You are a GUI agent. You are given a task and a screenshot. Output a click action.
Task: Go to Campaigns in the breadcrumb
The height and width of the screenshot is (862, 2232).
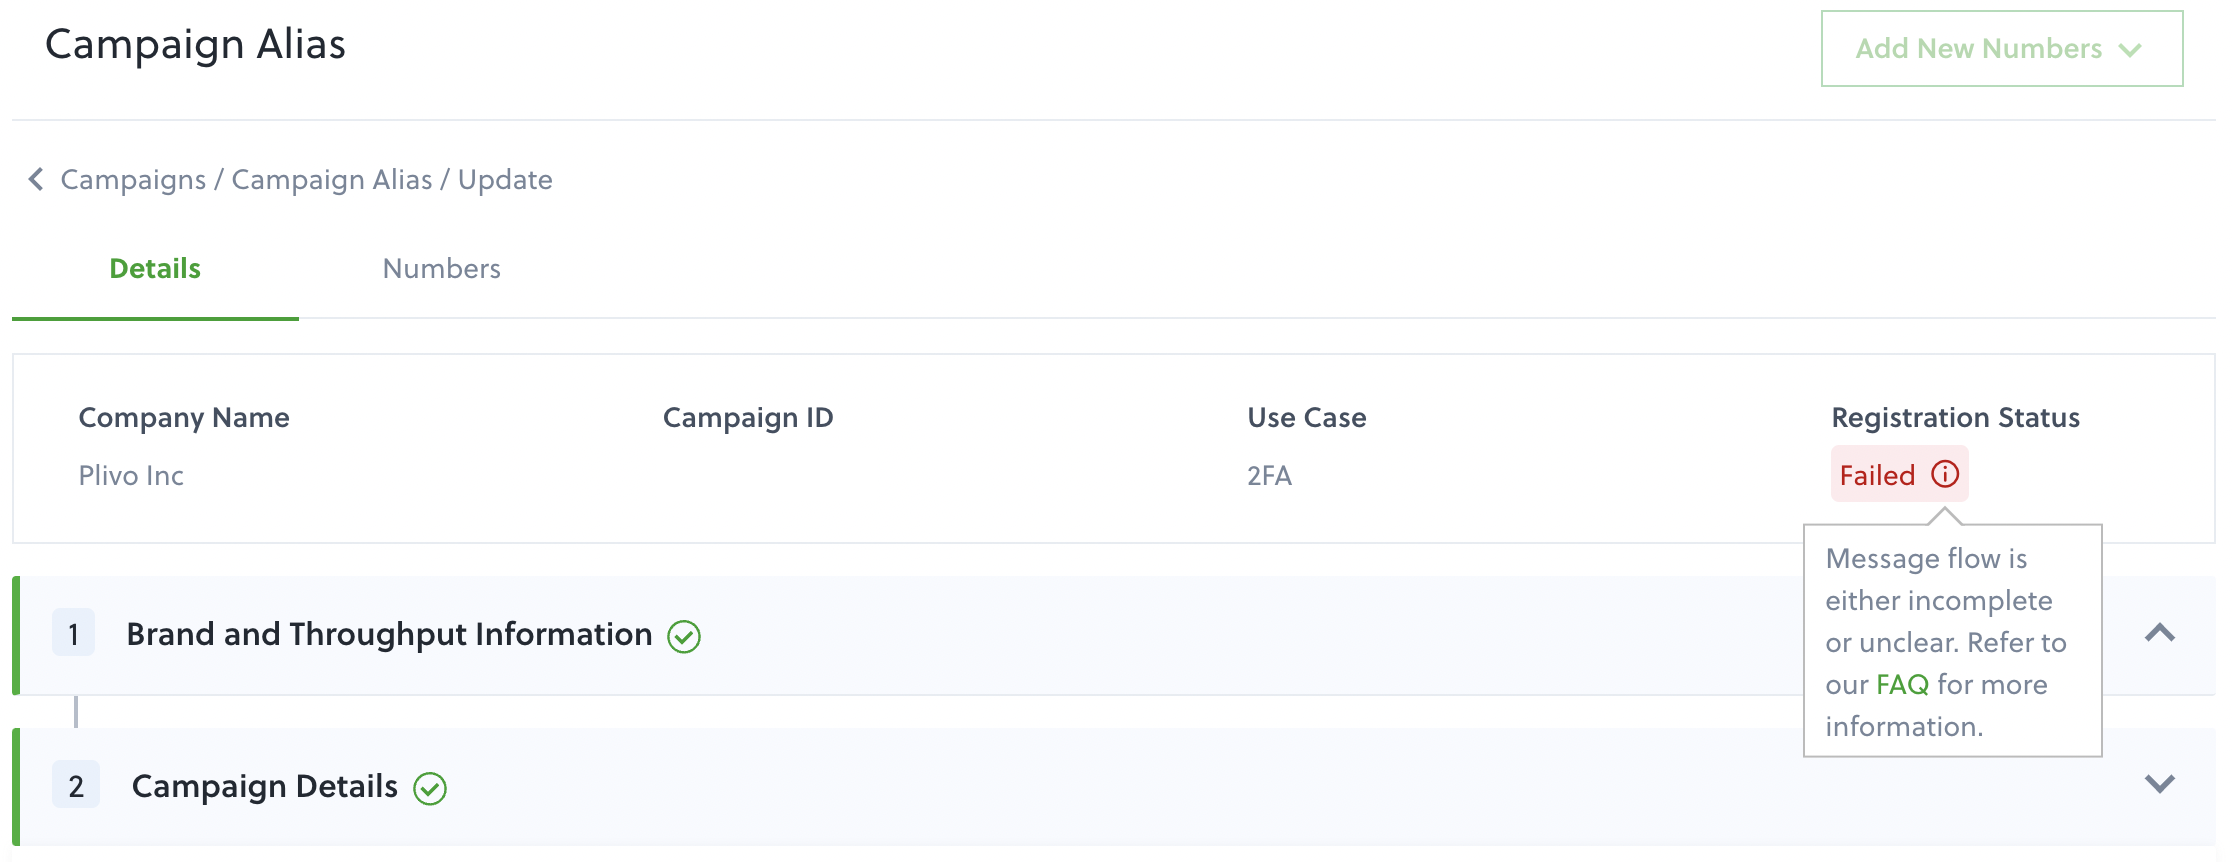click(133, 179)
